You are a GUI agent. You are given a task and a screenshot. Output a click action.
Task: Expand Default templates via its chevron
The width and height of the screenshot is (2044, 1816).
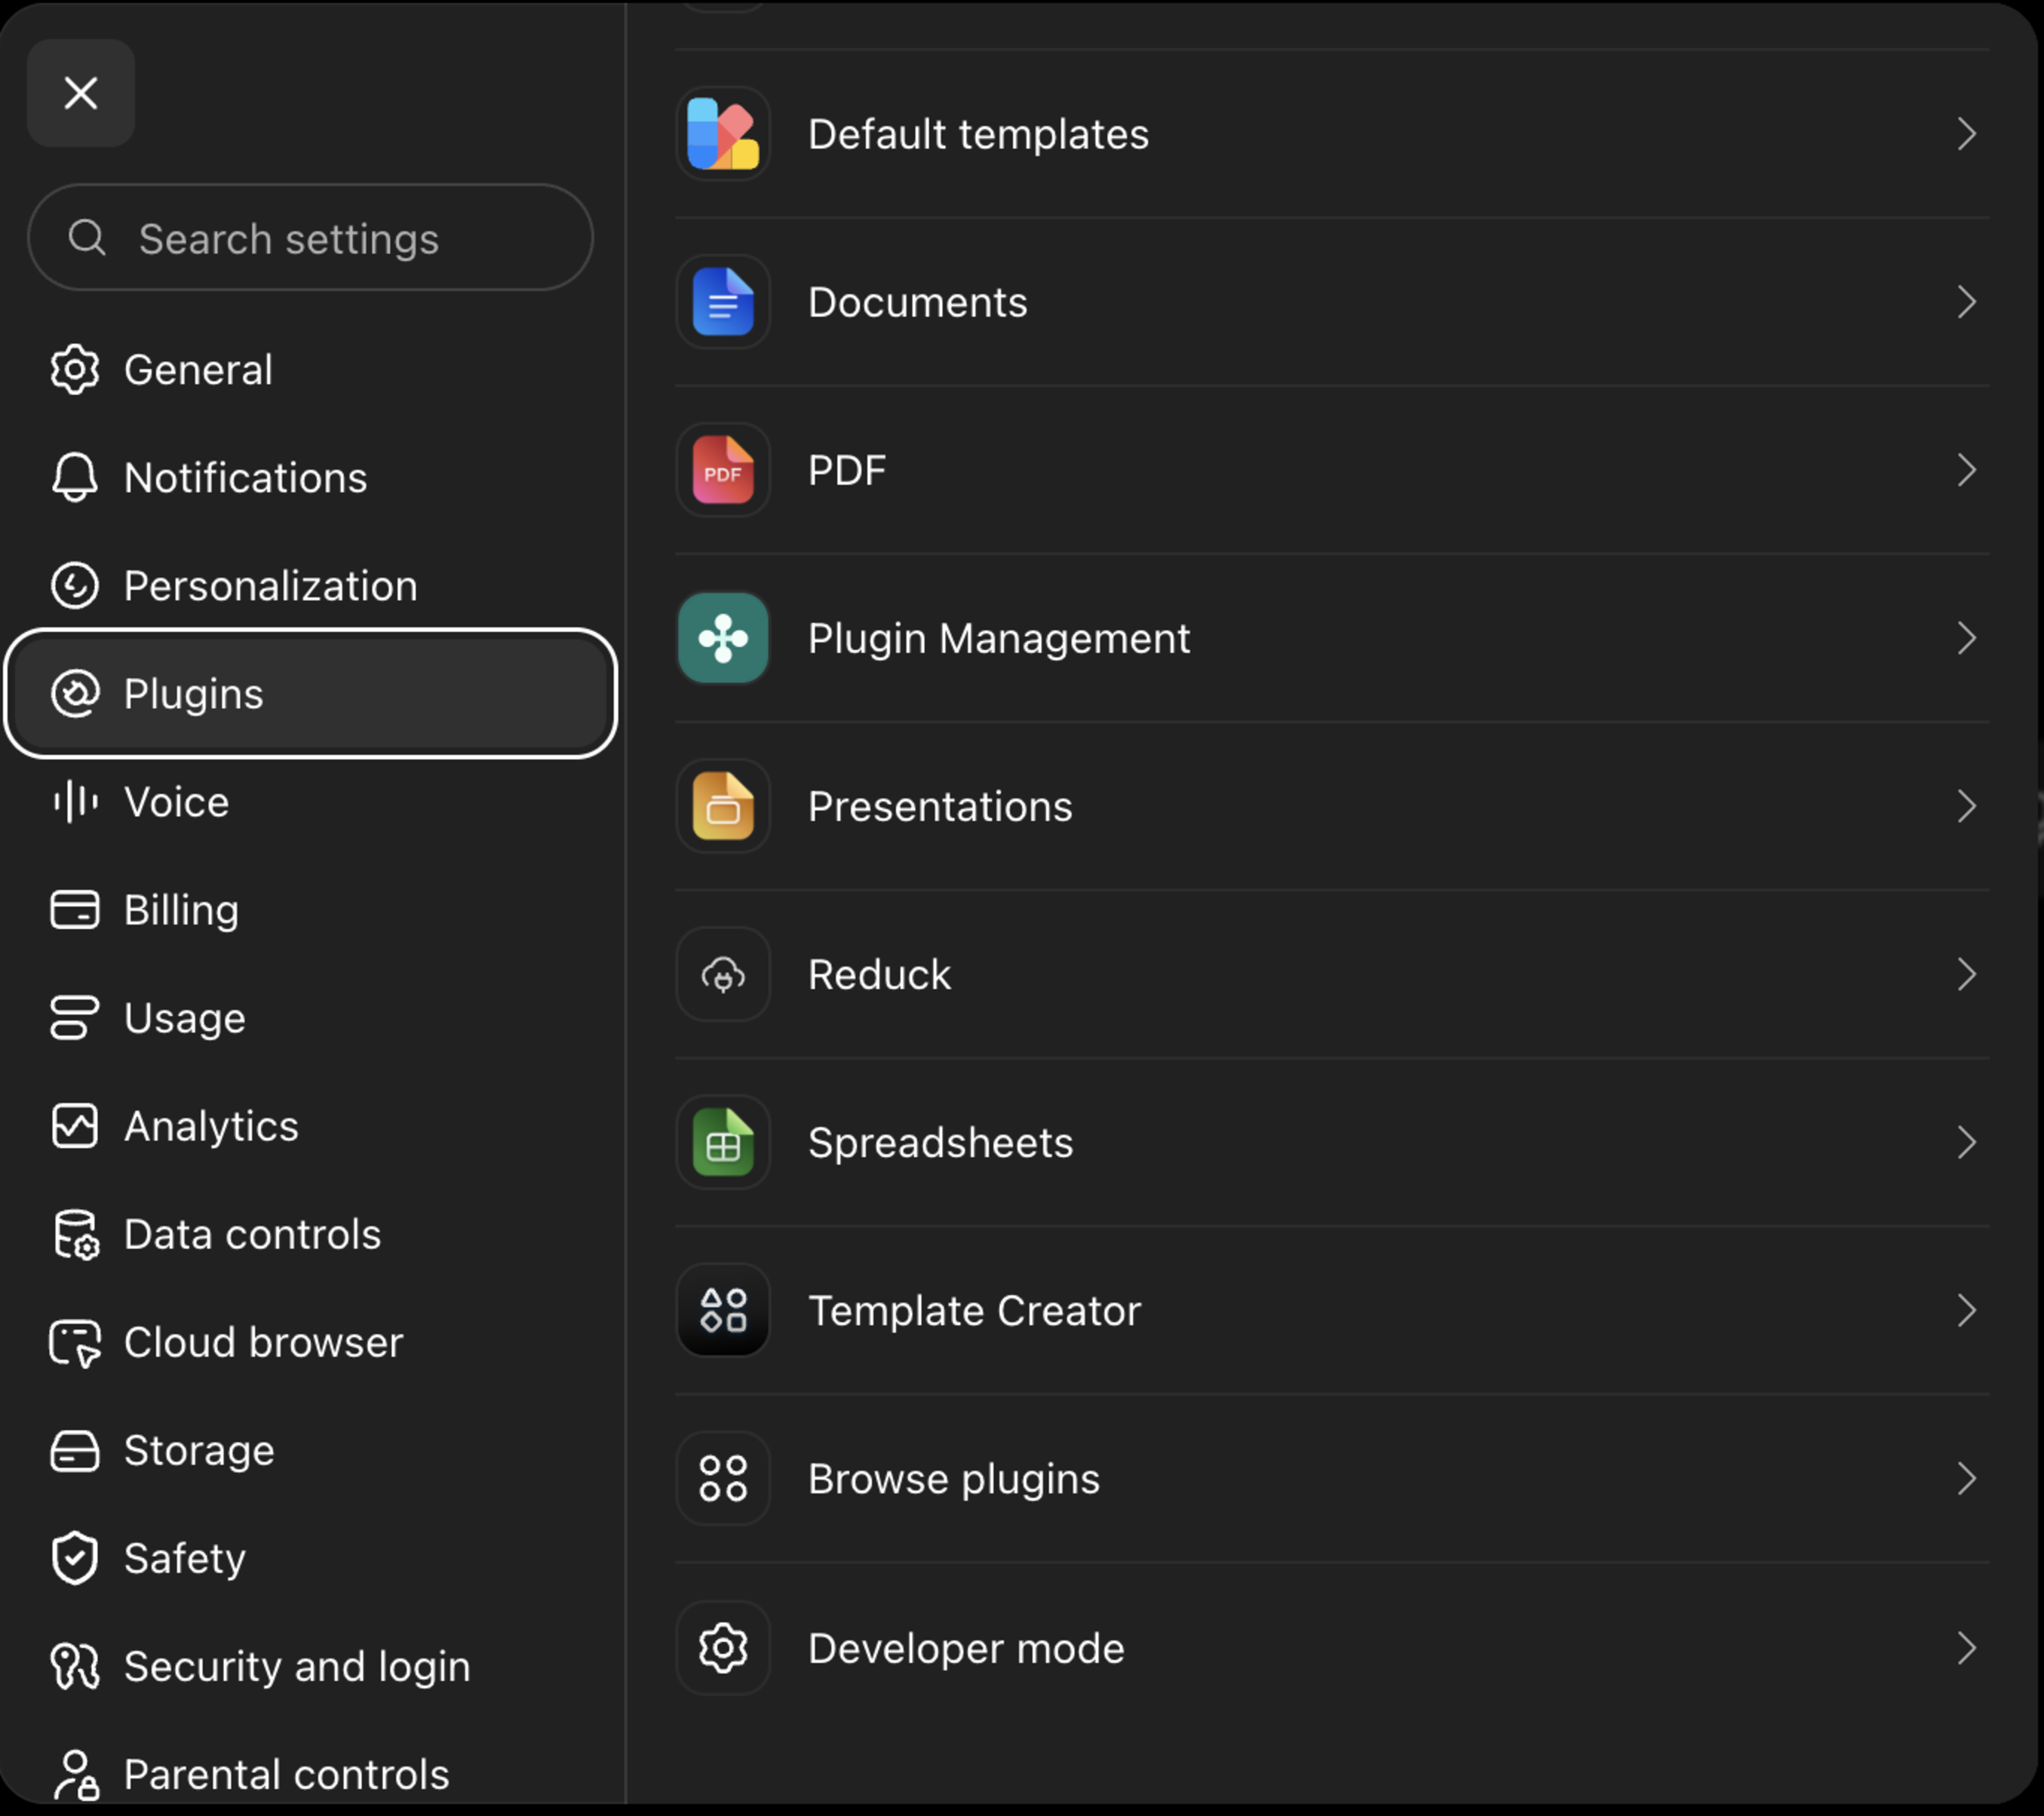point(1966,134)
